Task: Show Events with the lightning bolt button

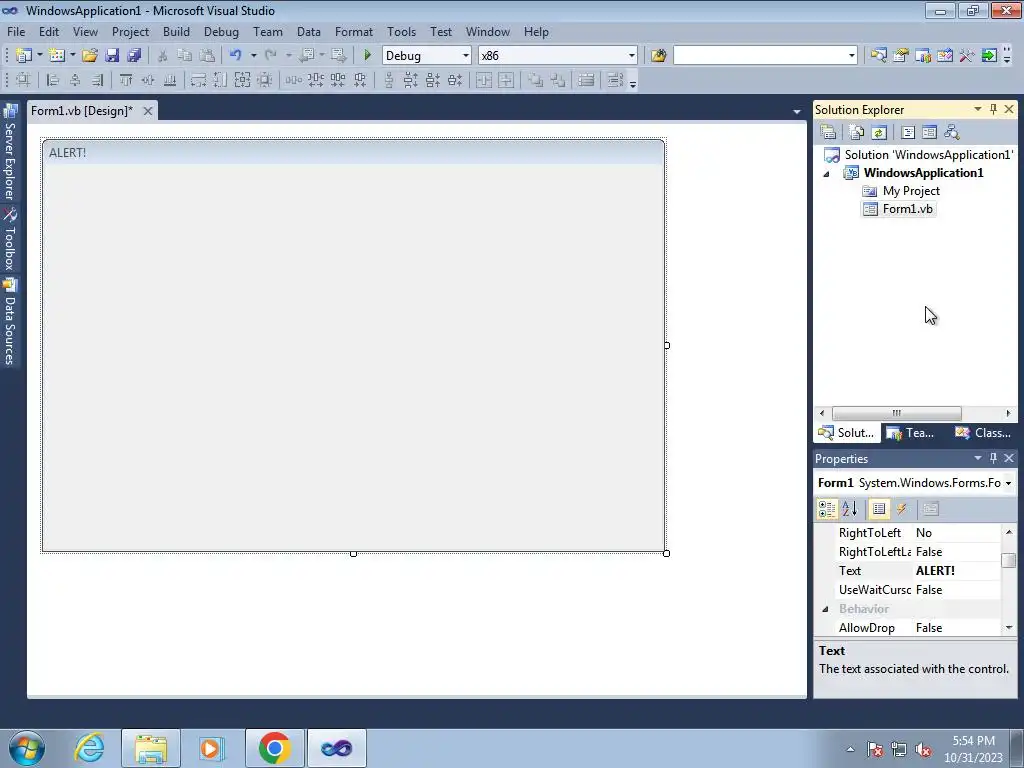Action: click(901, 509)
